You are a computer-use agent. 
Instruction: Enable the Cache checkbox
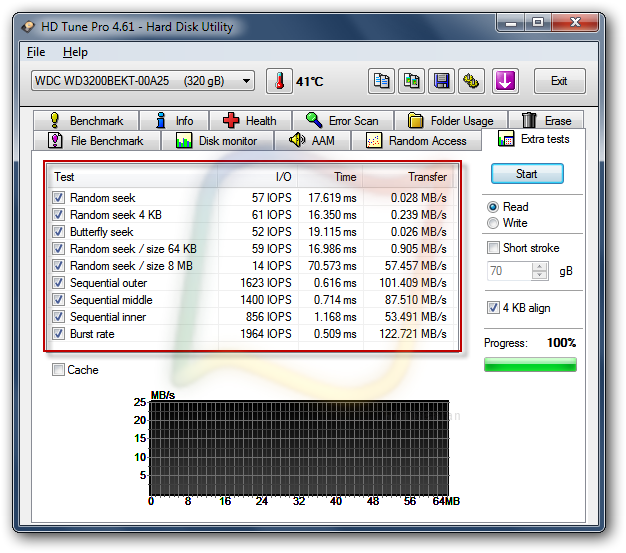click(58, 369)
